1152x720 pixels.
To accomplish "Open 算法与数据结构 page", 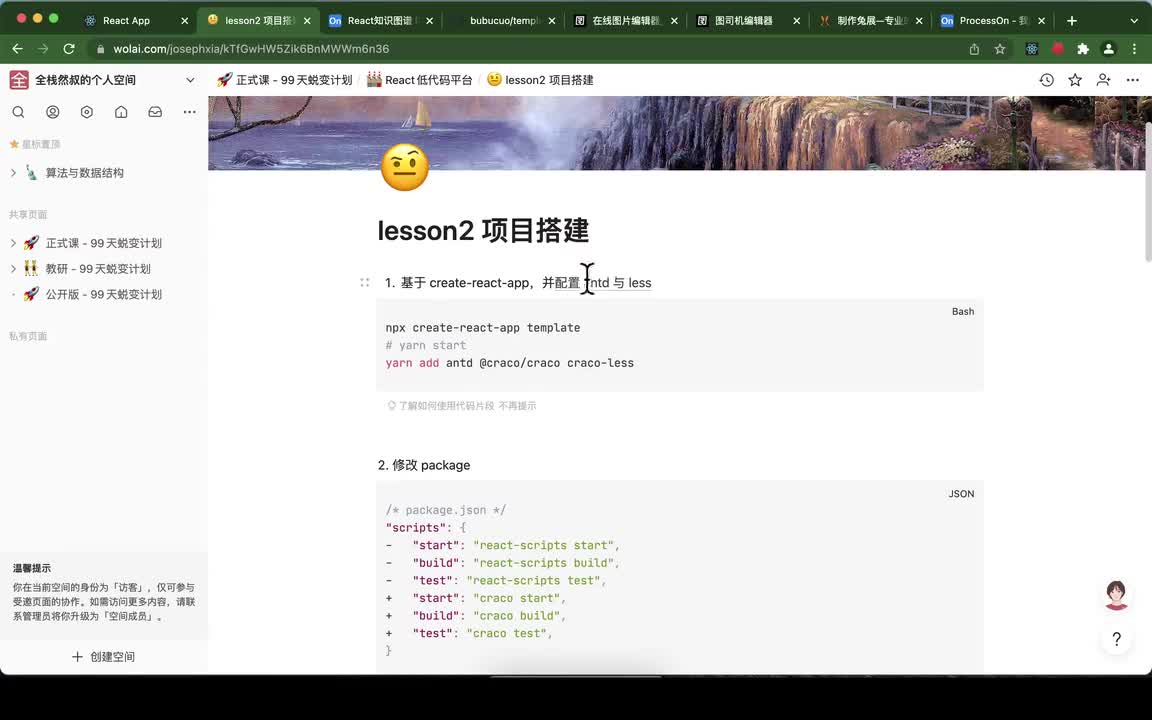I will click(84, 173).
